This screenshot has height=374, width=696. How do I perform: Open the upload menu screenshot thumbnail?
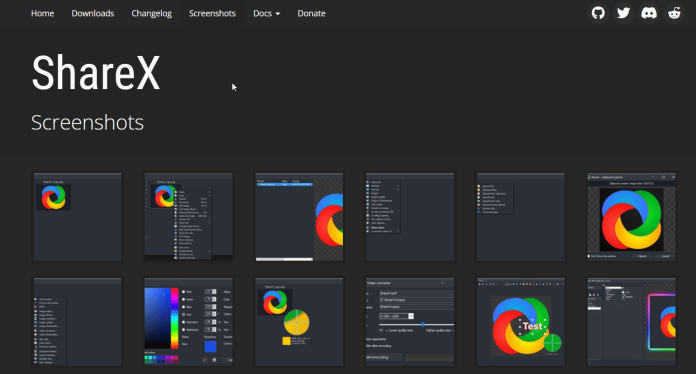521,217
